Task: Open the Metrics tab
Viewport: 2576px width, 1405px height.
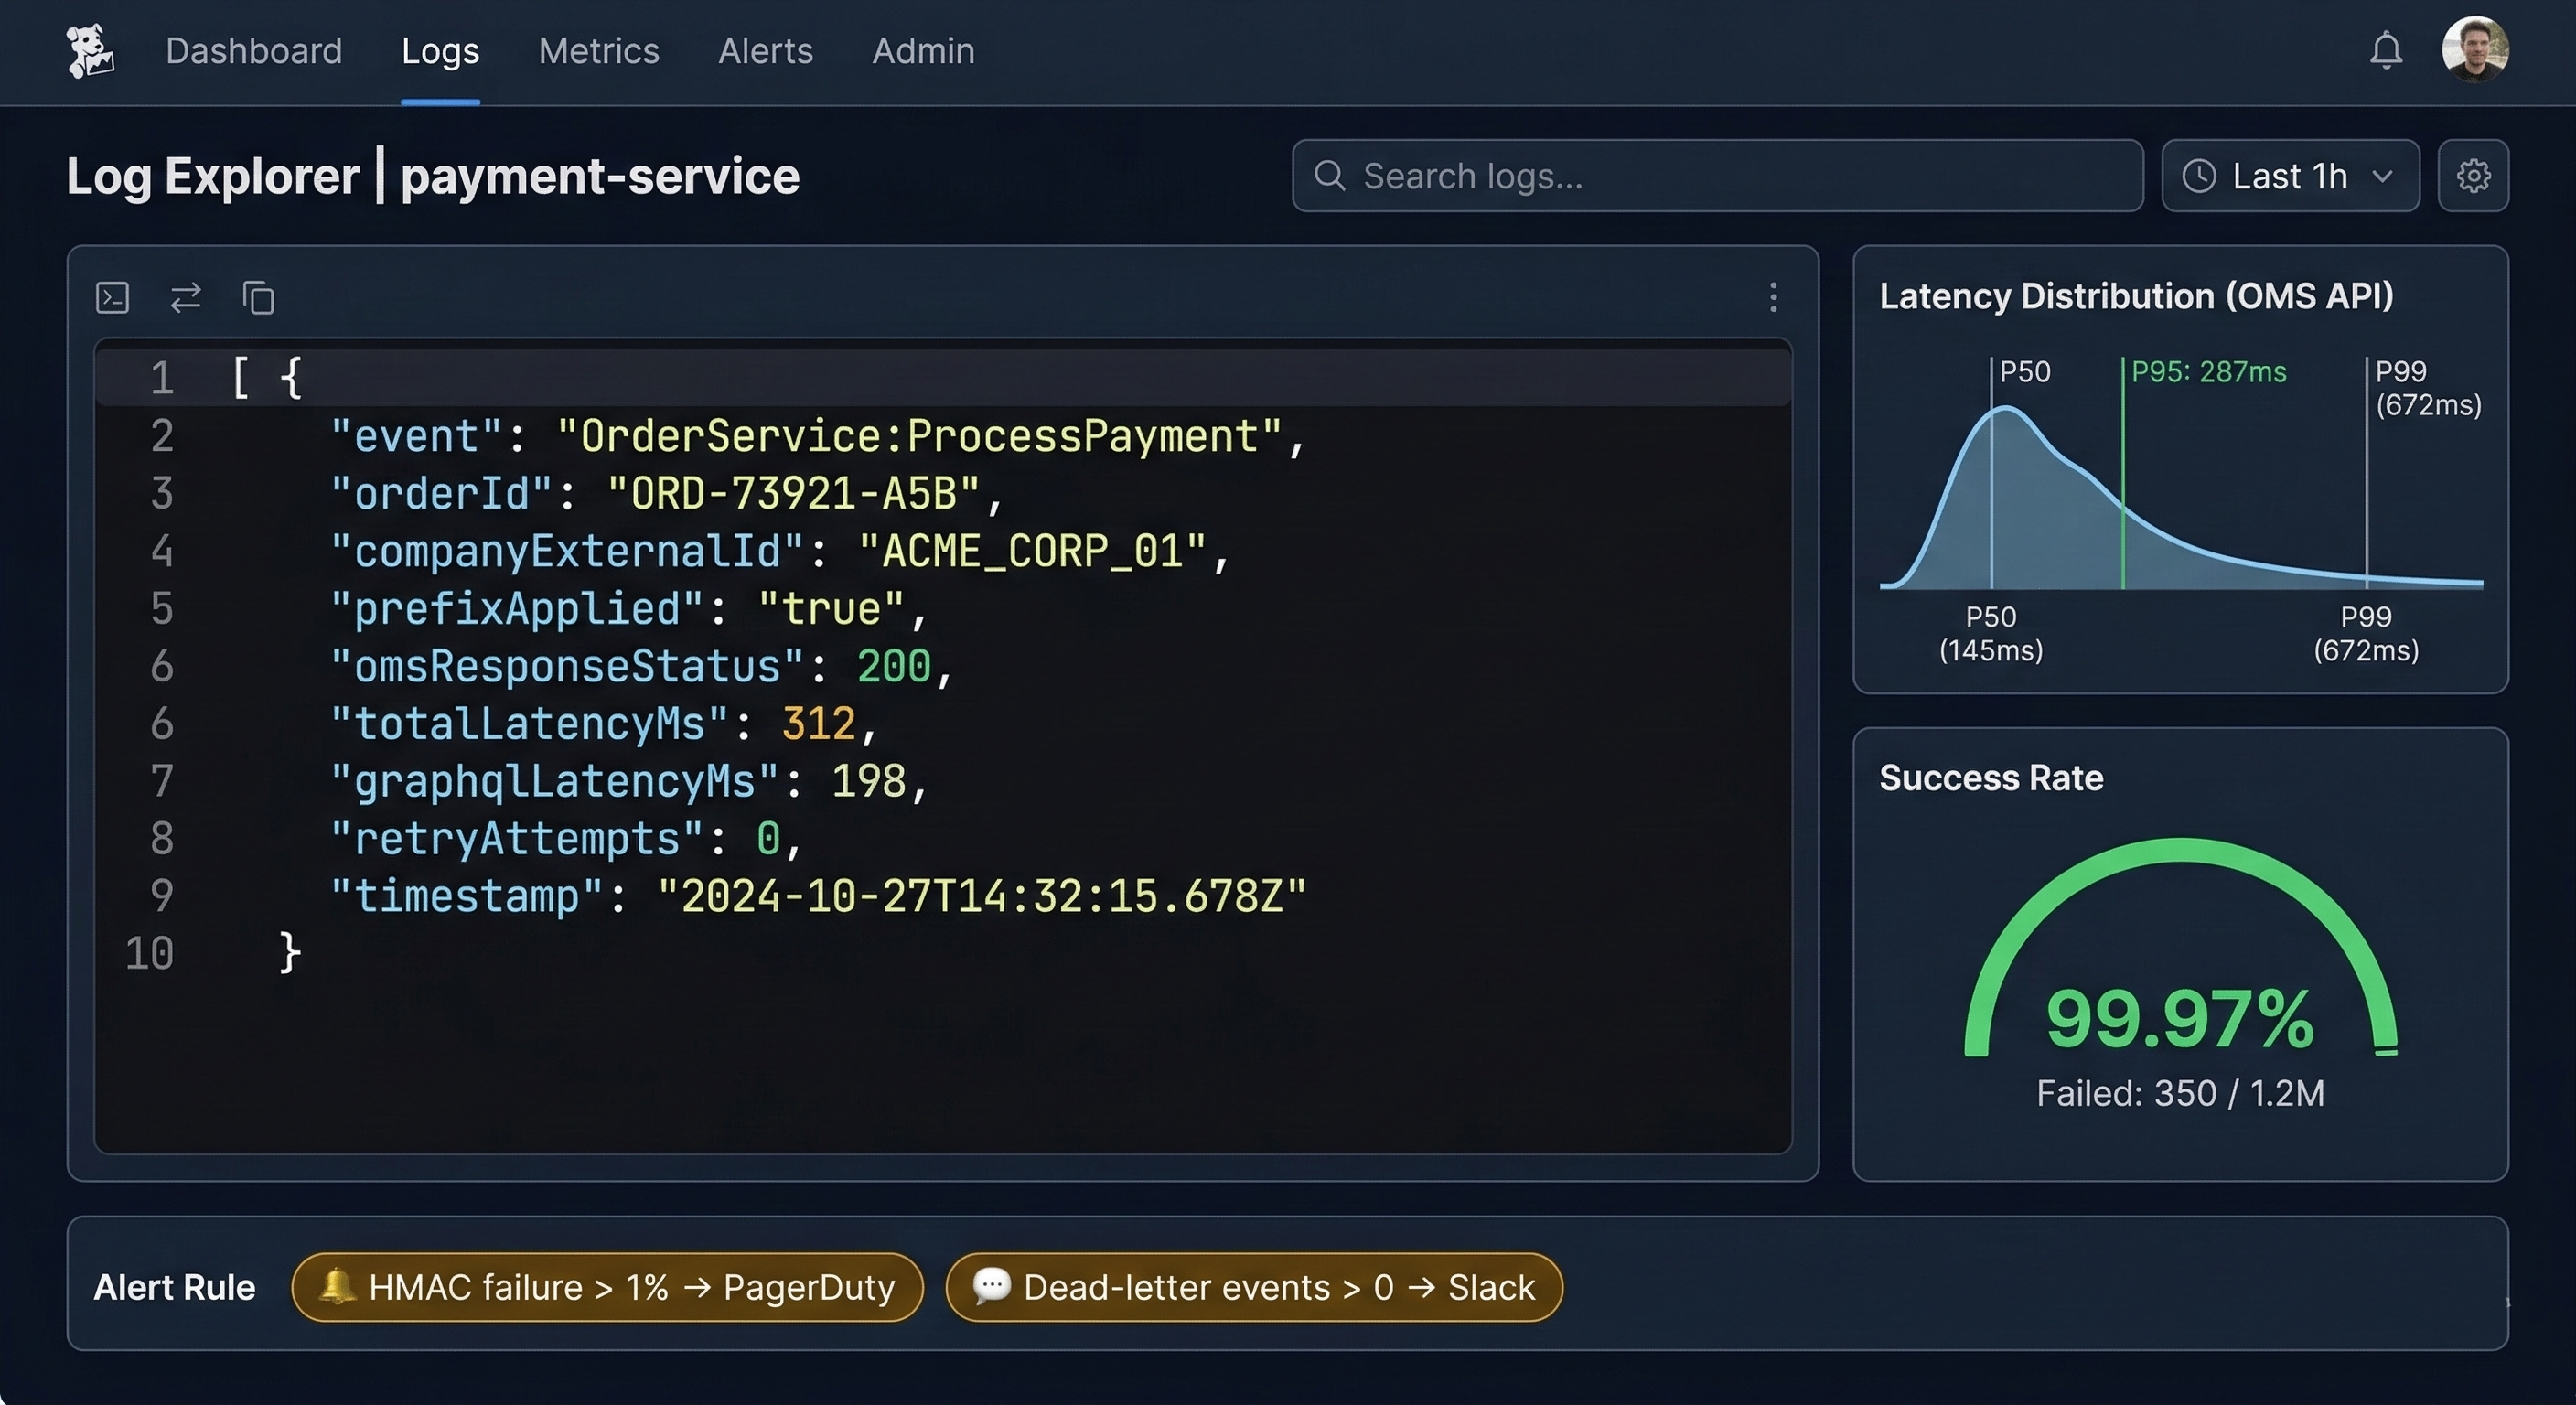Action: coord(599,51)
